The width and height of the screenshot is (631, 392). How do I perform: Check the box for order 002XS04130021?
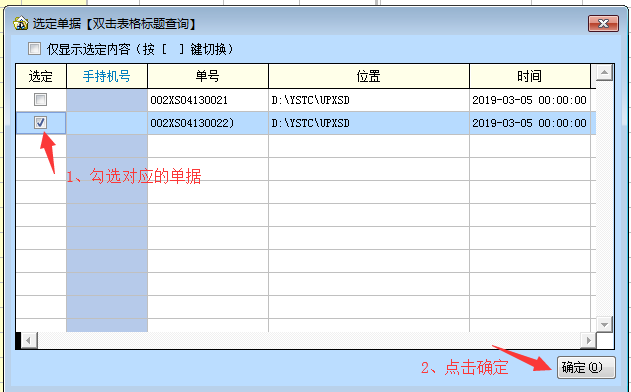40,99
